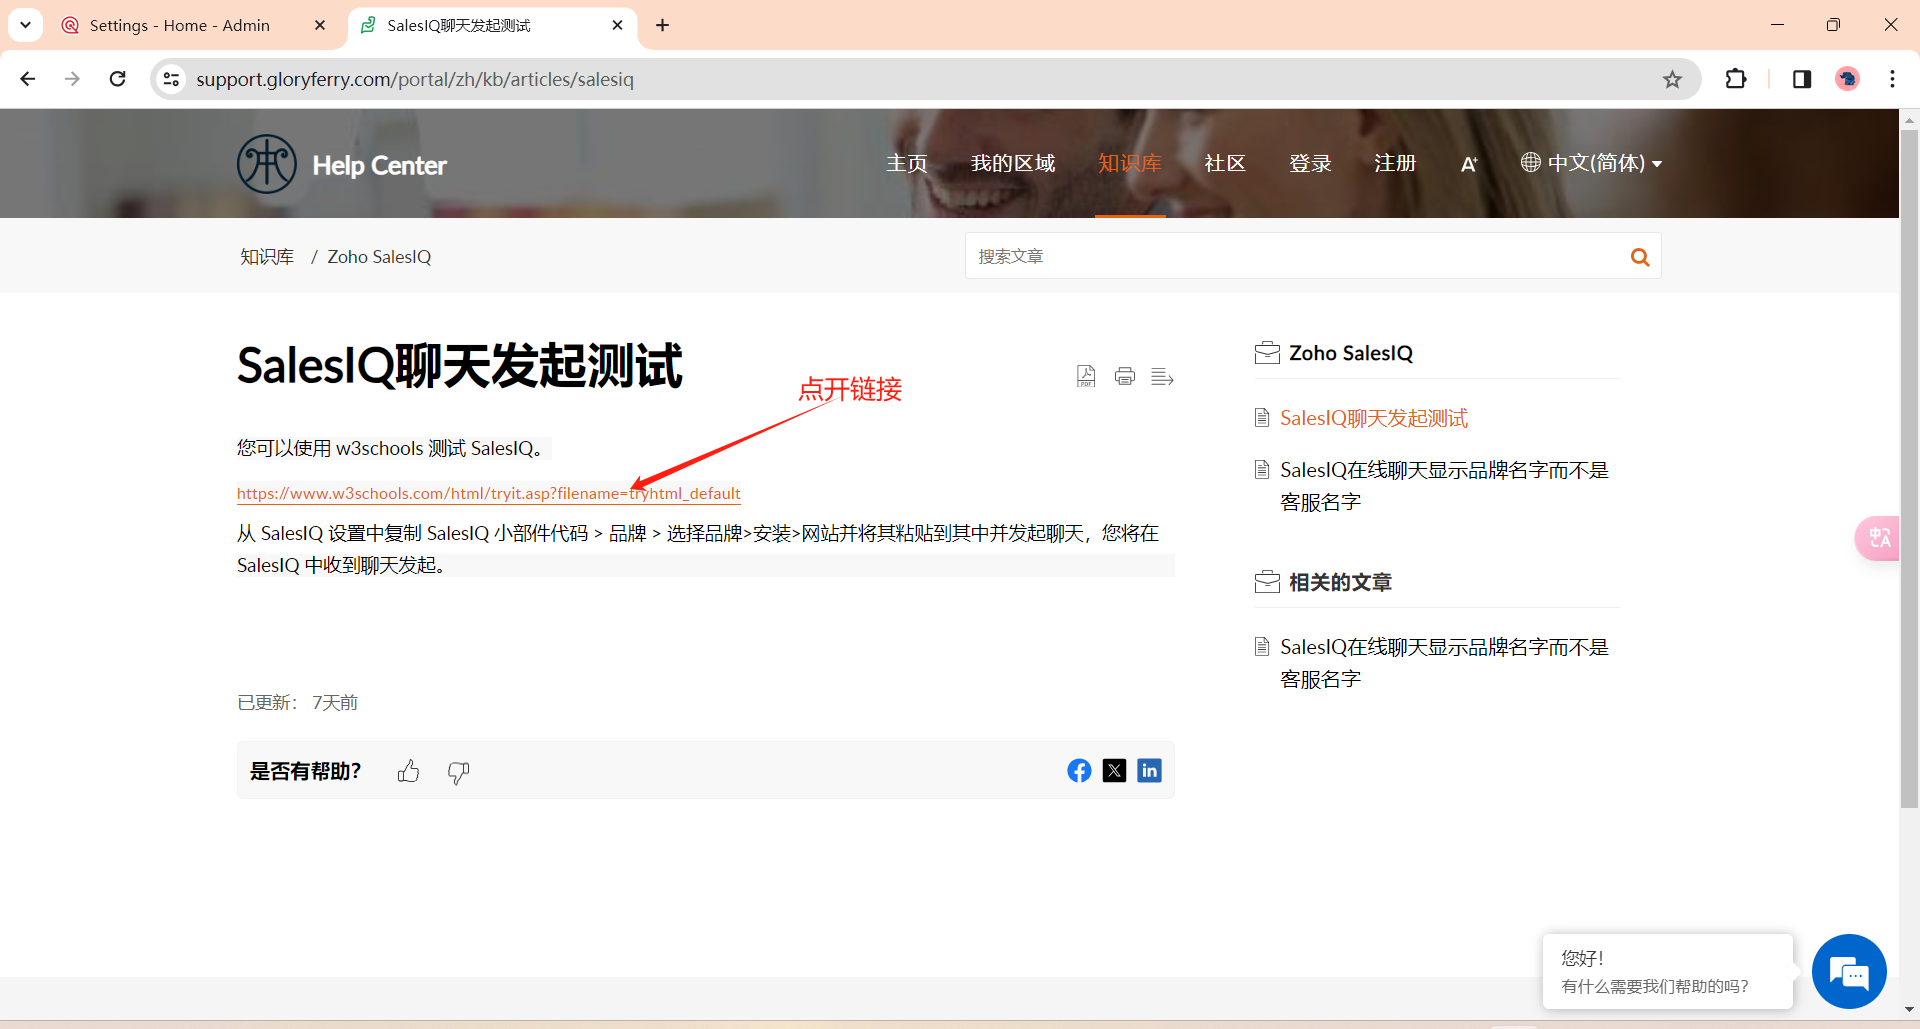This screenshot has width=1920, height=1029.
Task: Click the browser address bar URL
Action: [415, 79]
